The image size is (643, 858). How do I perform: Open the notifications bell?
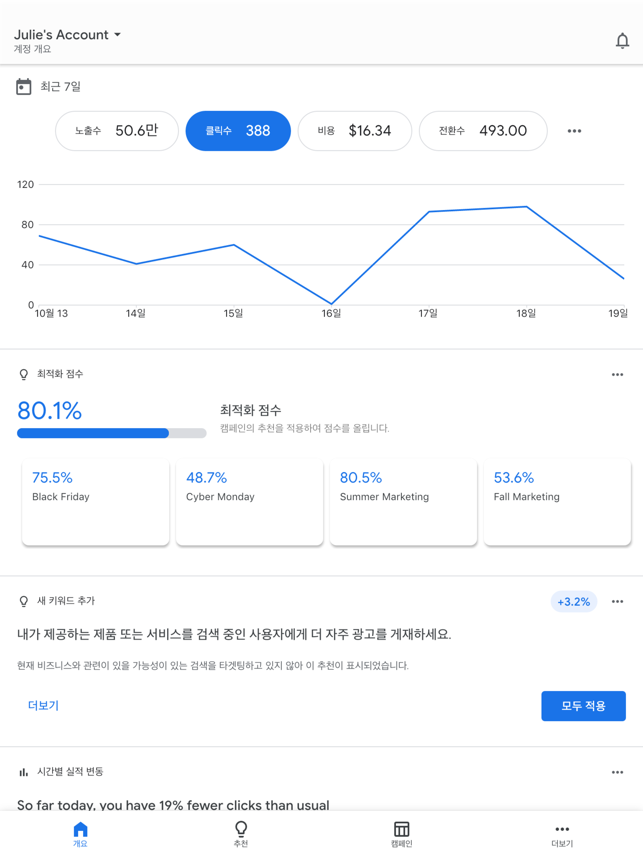622,41
